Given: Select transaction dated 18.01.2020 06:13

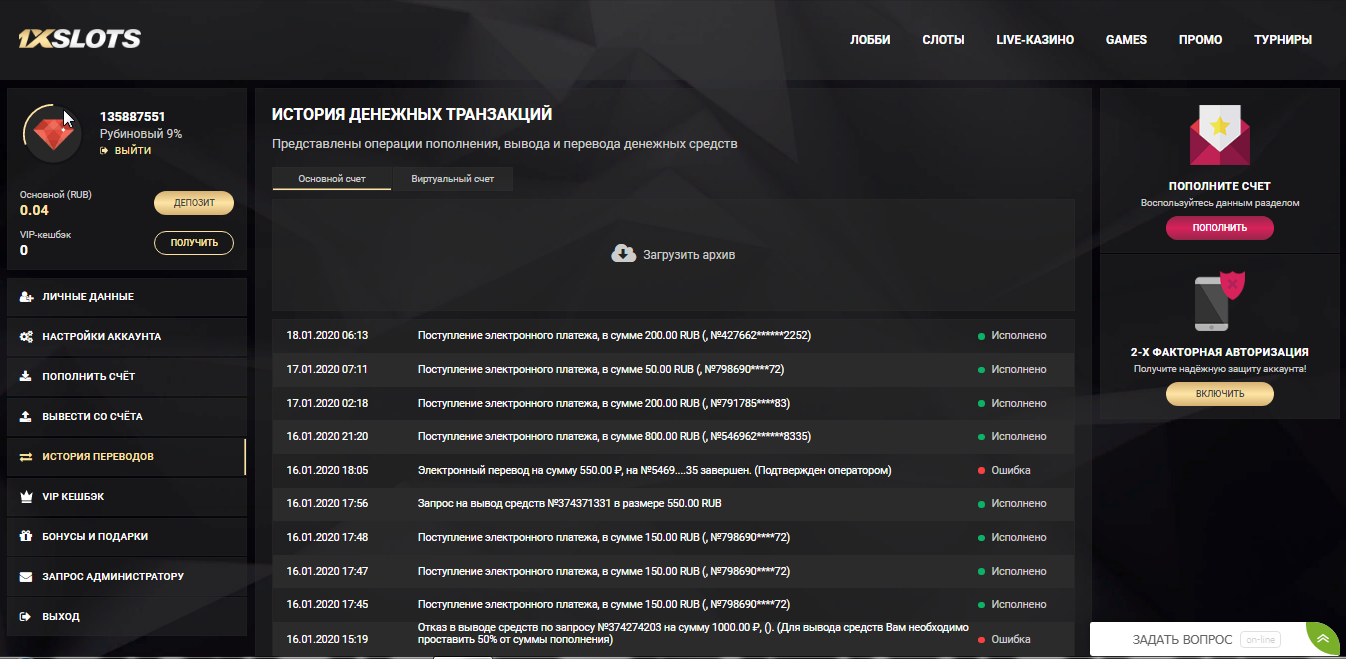Looking at the screenshot, I should pyautogui.click(x=673, y=336).
